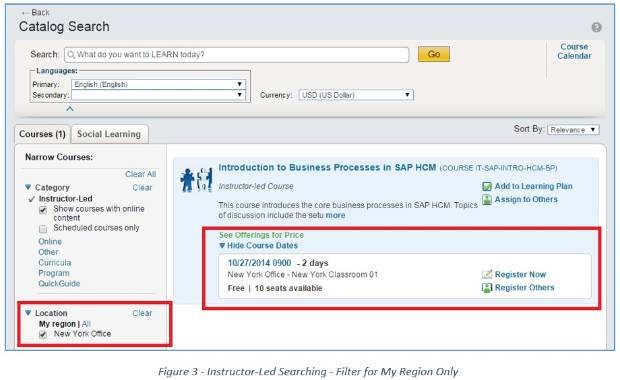620x380 pixels.
Task: Click the Add to Learning Plan icon
Action: [x=487, y=186]
